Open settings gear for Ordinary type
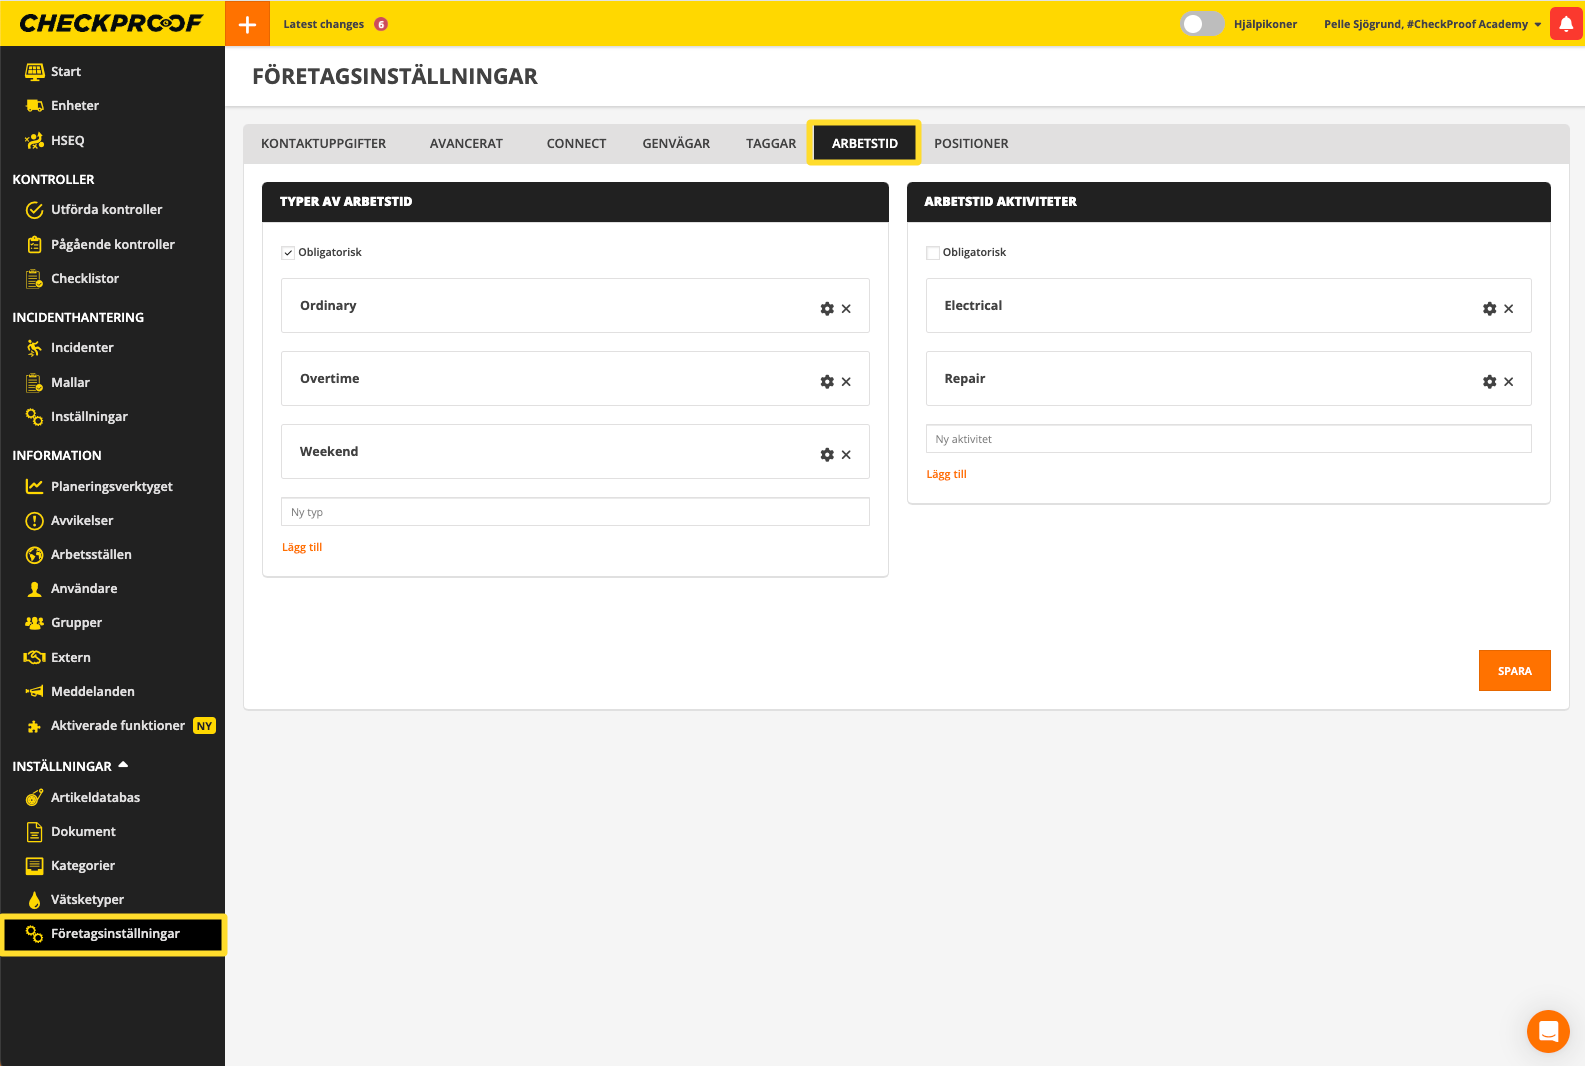1585x1066 pixels. (x=827, y=309)
